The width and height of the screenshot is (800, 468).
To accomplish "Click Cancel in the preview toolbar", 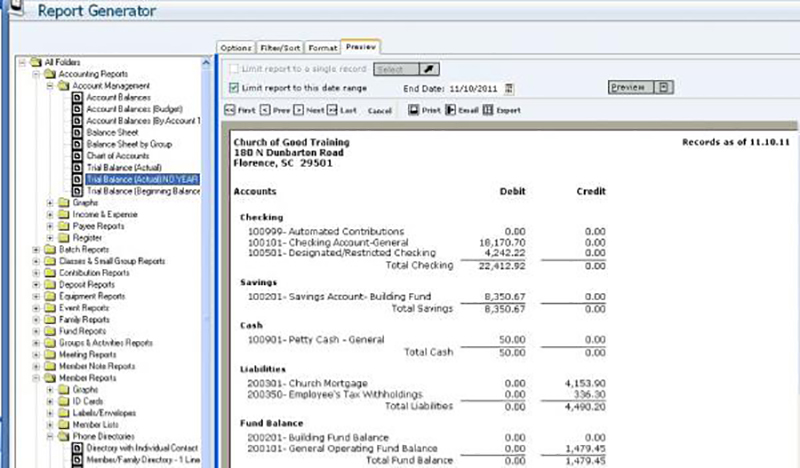I will (380, 111).
